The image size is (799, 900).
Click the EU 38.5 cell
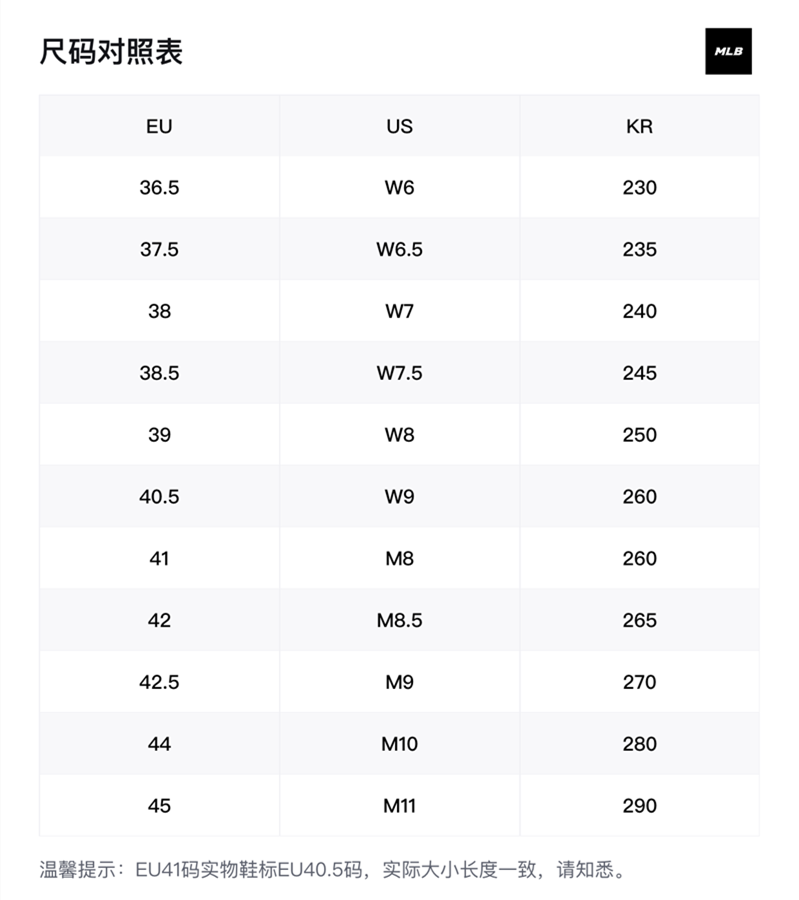159,373
